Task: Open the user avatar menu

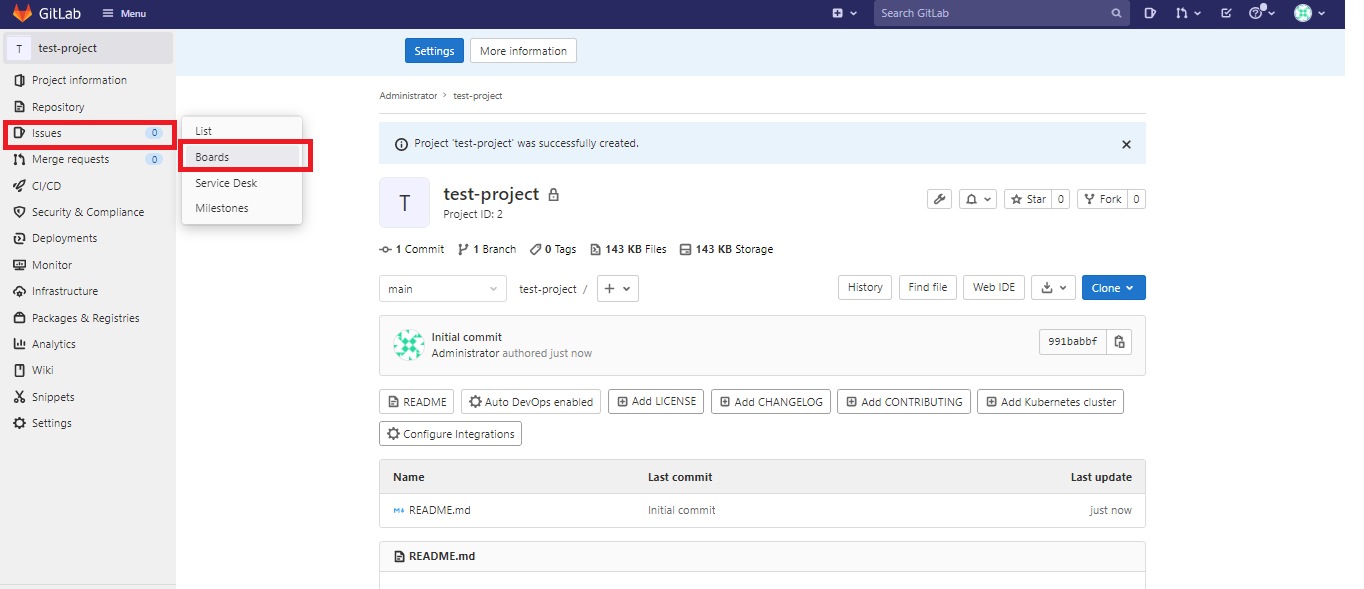Action: tap(1309, 14)
